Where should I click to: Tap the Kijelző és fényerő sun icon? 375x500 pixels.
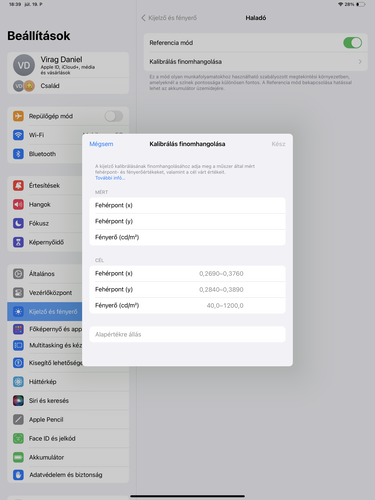[18, 312]
